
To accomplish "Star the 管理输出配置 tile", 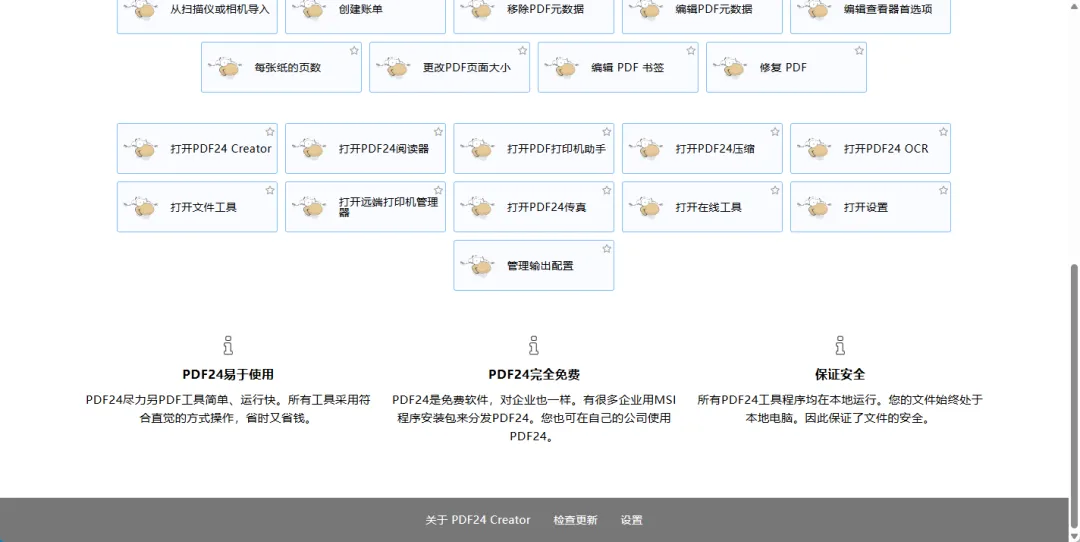I will [607, 249].
